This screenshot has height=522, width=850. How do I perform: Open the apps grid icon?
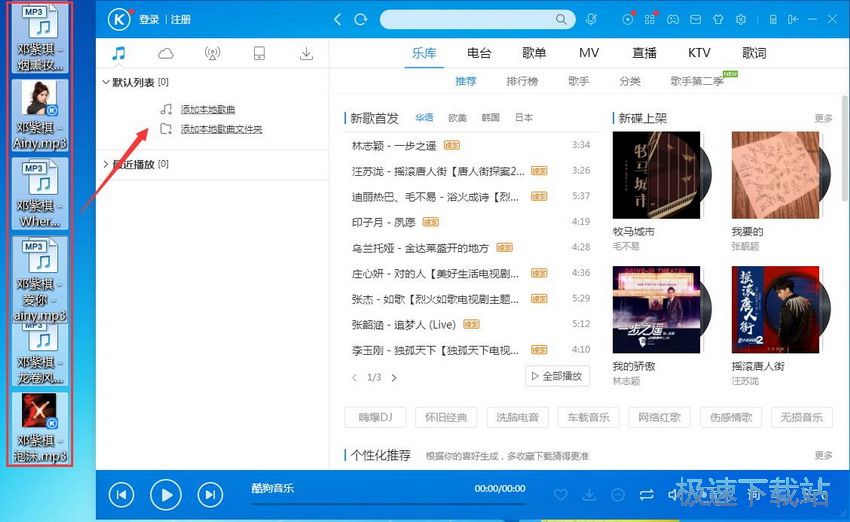(649, 20)
